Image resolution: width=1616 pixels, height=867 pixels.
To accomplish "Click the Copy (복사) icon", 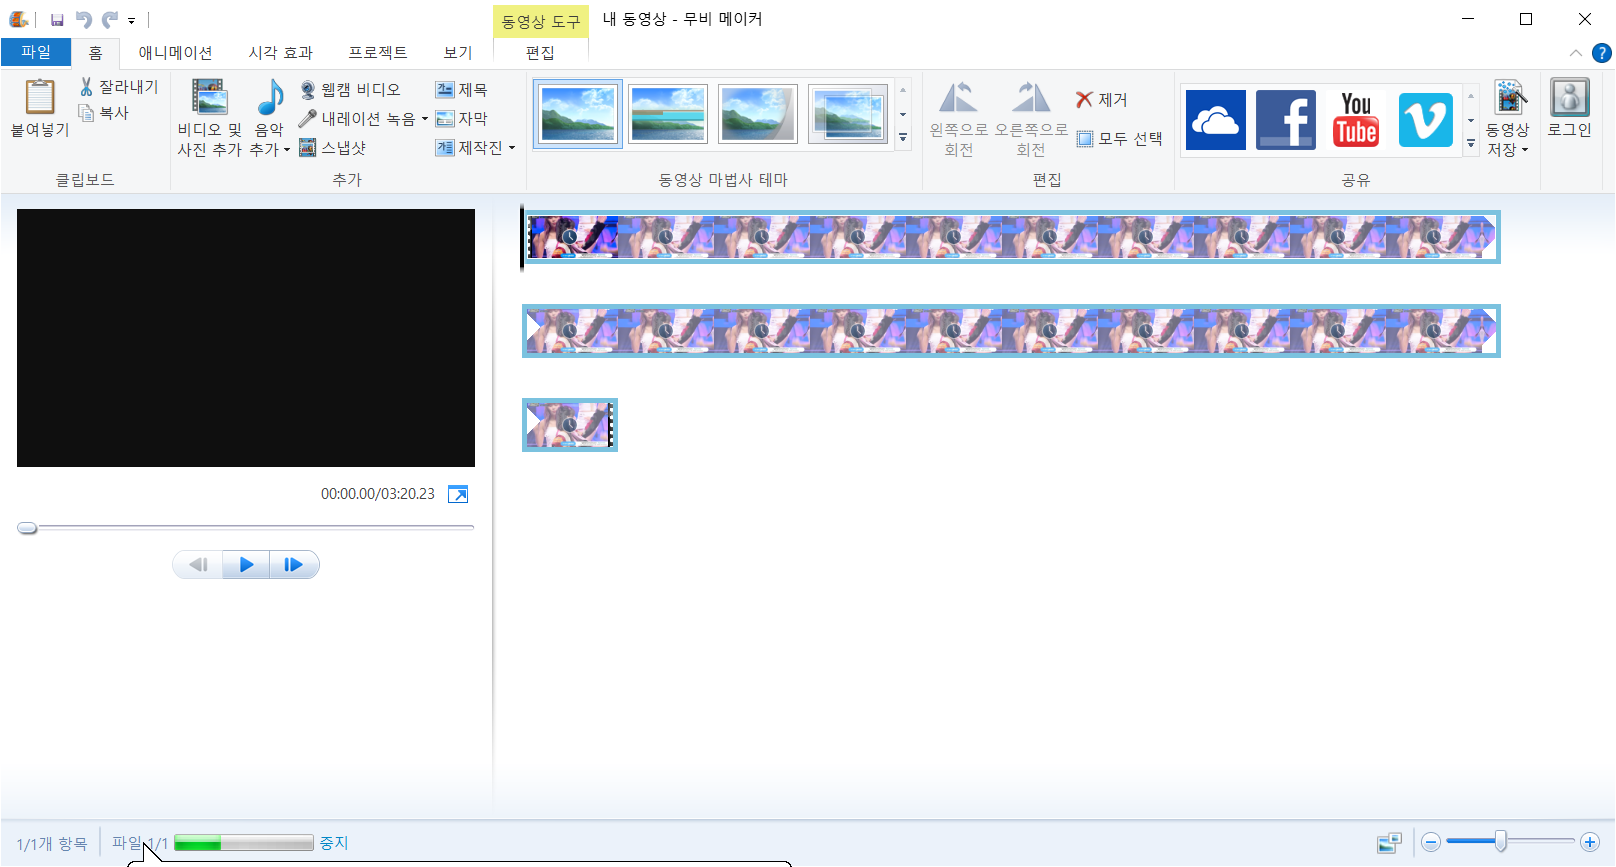I will point(87,113).
